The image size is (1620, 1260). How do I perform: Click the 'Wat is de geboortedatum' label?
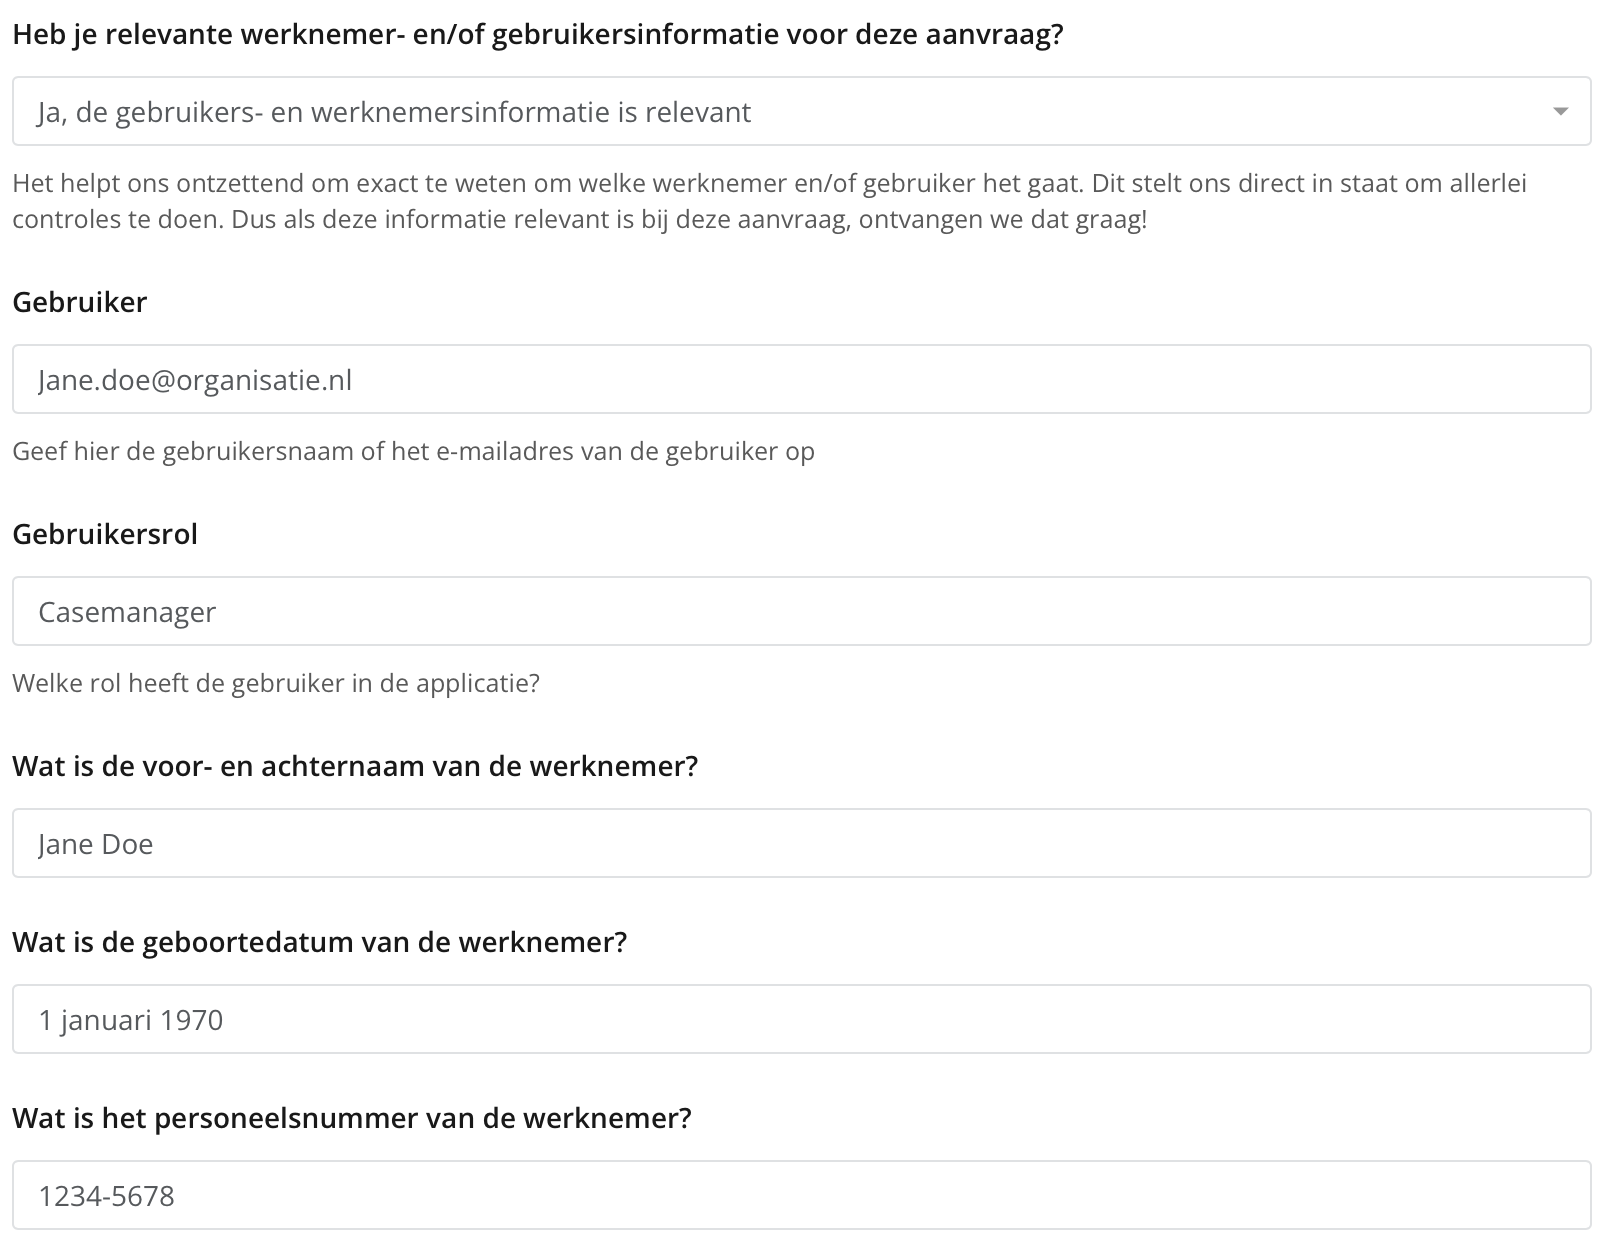[x=320, y=942]
